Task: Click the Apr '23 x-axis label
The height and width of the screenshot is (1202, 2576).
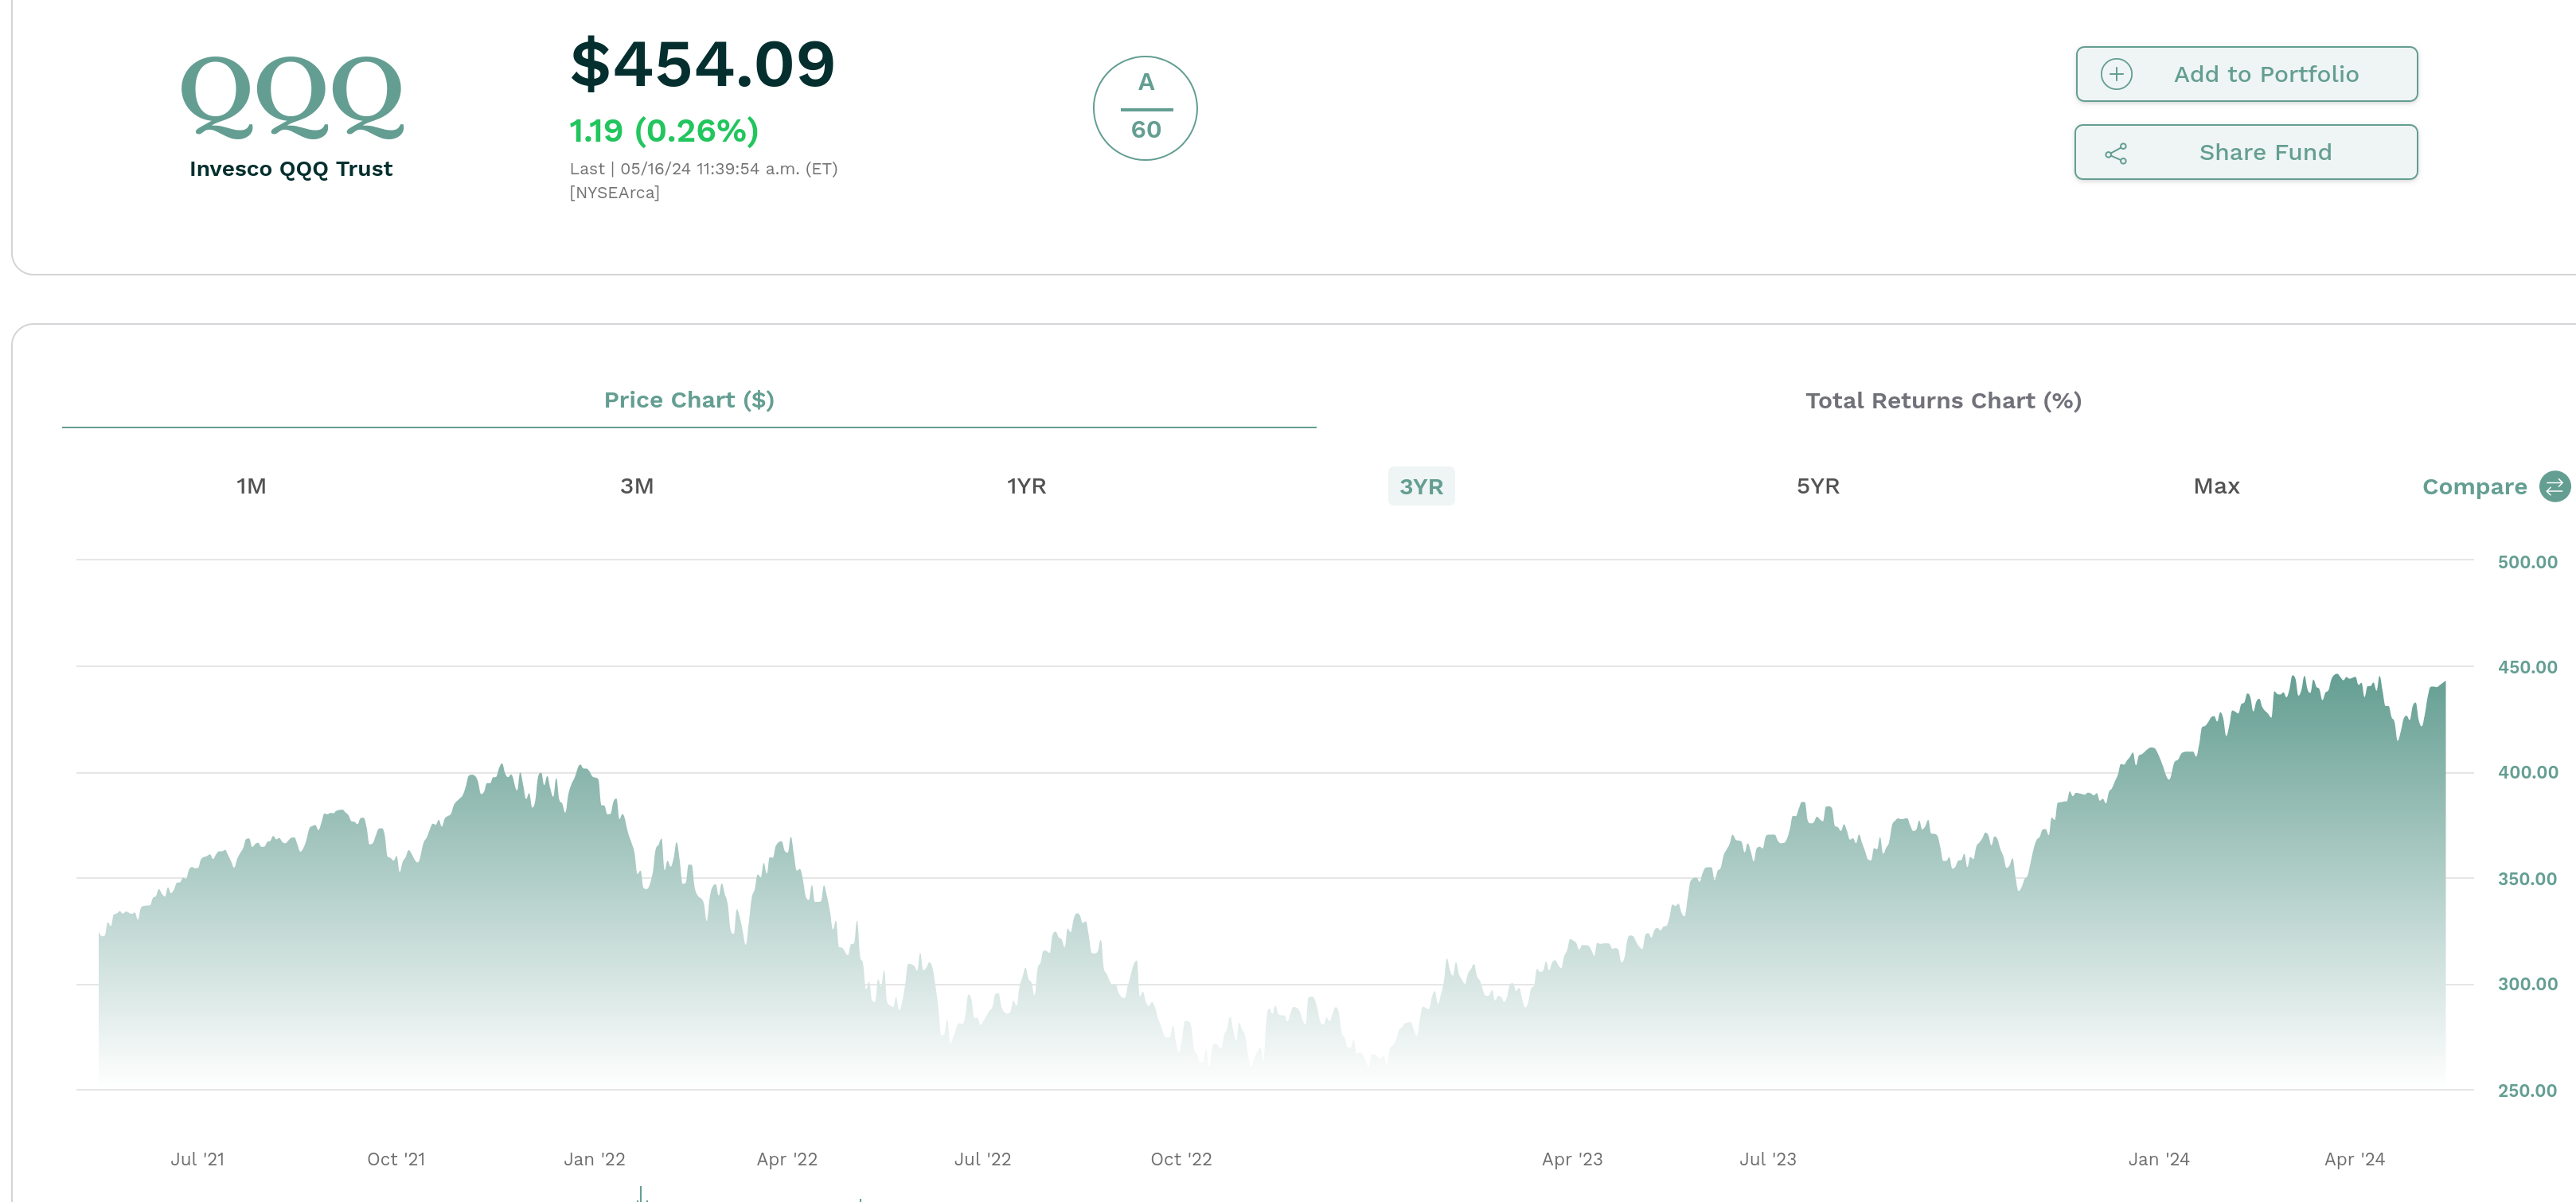Action: coord(1572,1159)
